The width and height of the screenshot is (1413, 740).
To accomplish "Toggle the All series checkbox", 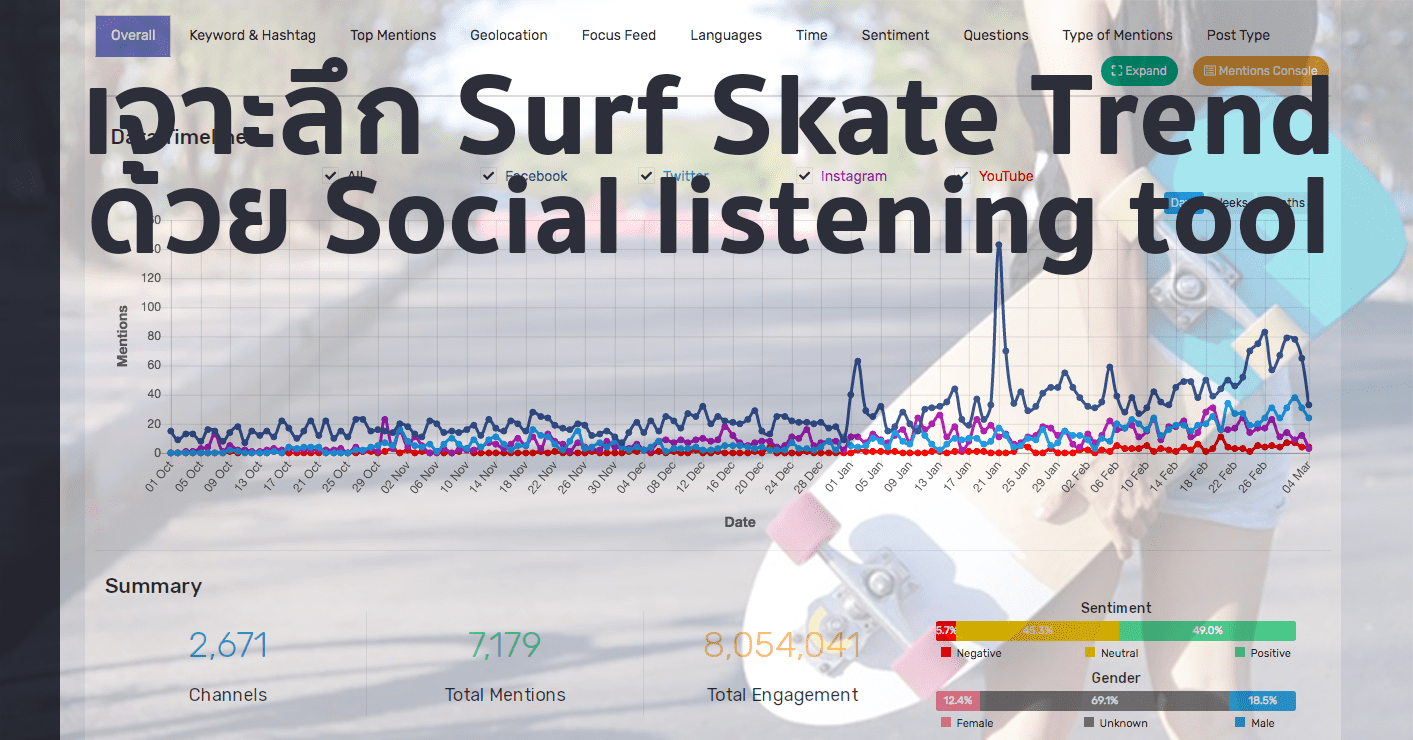I will click(x=331, y=176).
